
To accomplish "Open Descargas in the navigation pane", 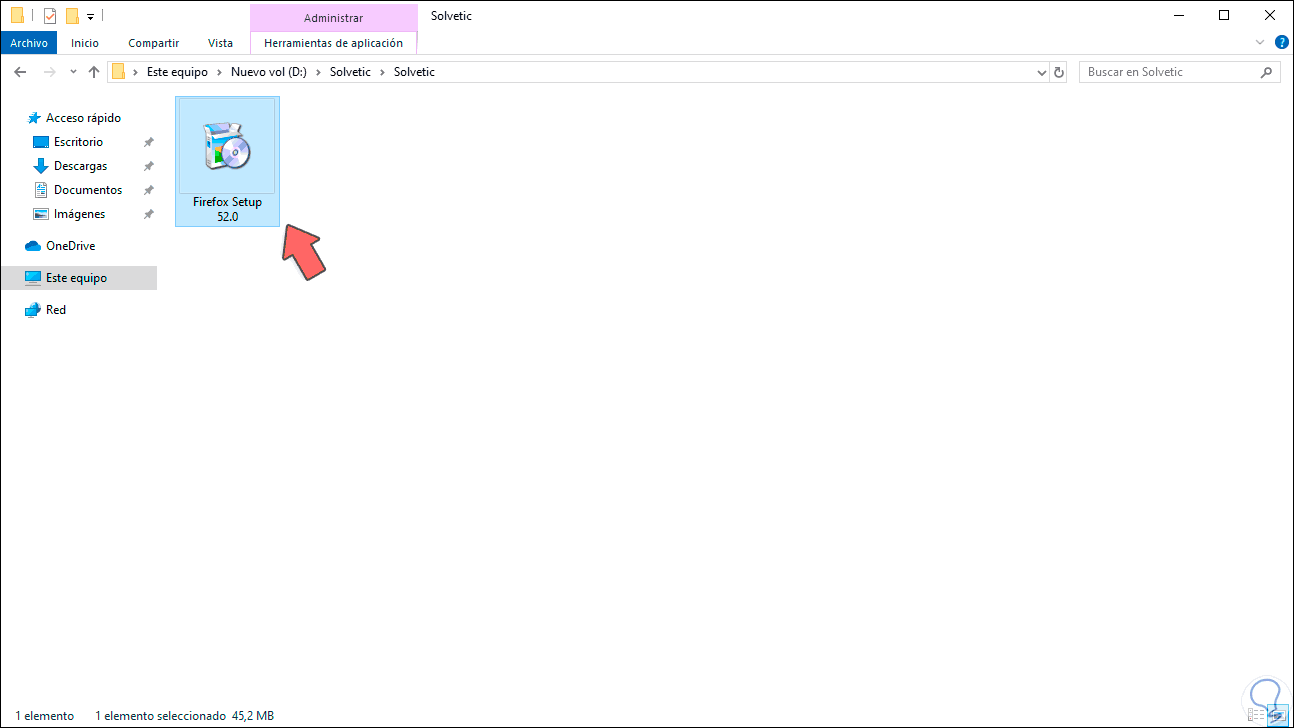I will coord(70,166).
